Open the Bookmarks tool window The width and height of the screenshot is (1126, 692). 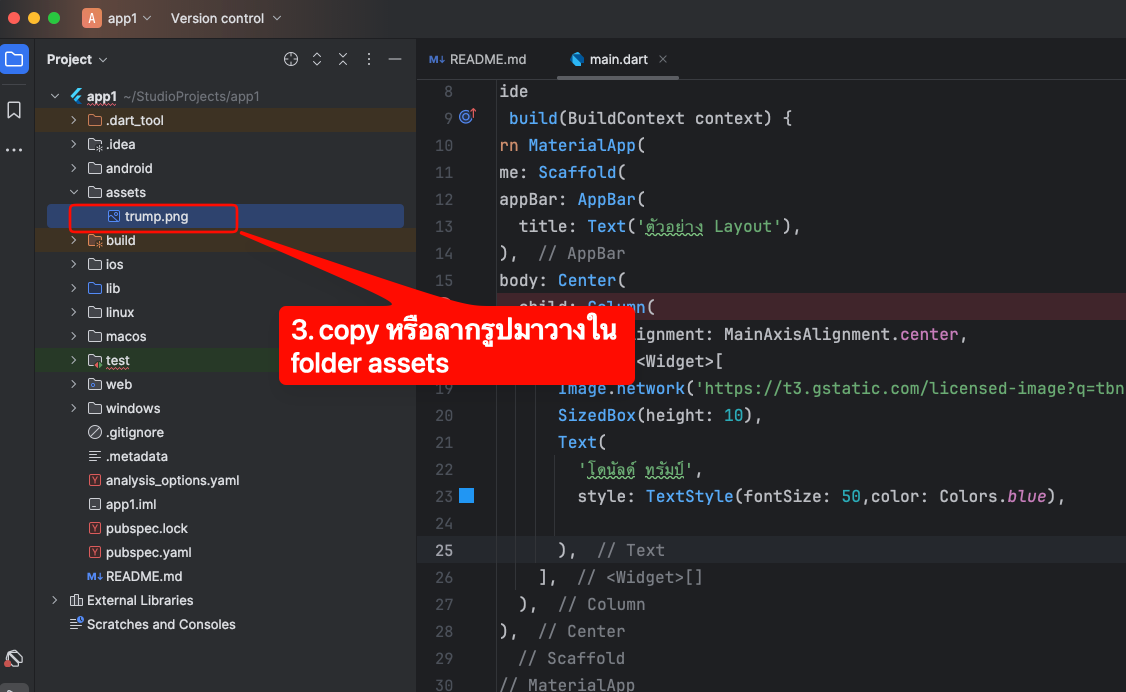tap(14, 110)
